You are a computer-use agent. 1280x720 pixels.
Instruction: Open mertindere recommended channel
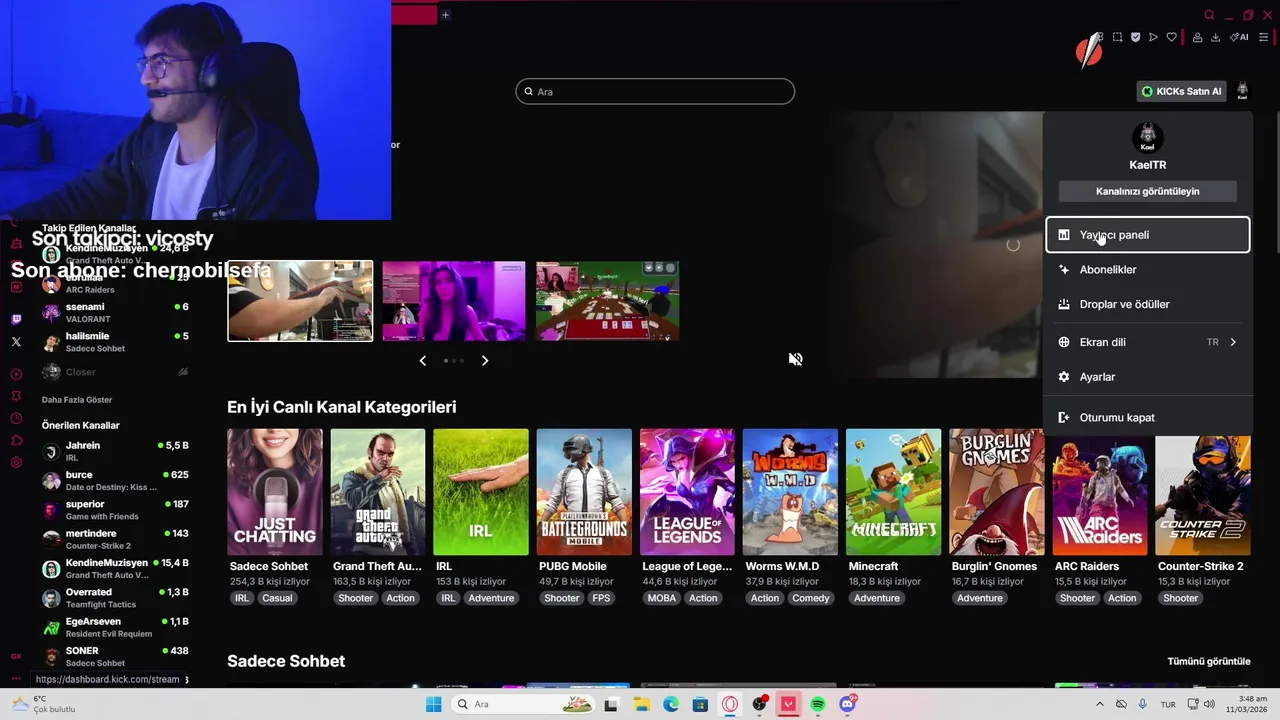[x=115, y=539]
